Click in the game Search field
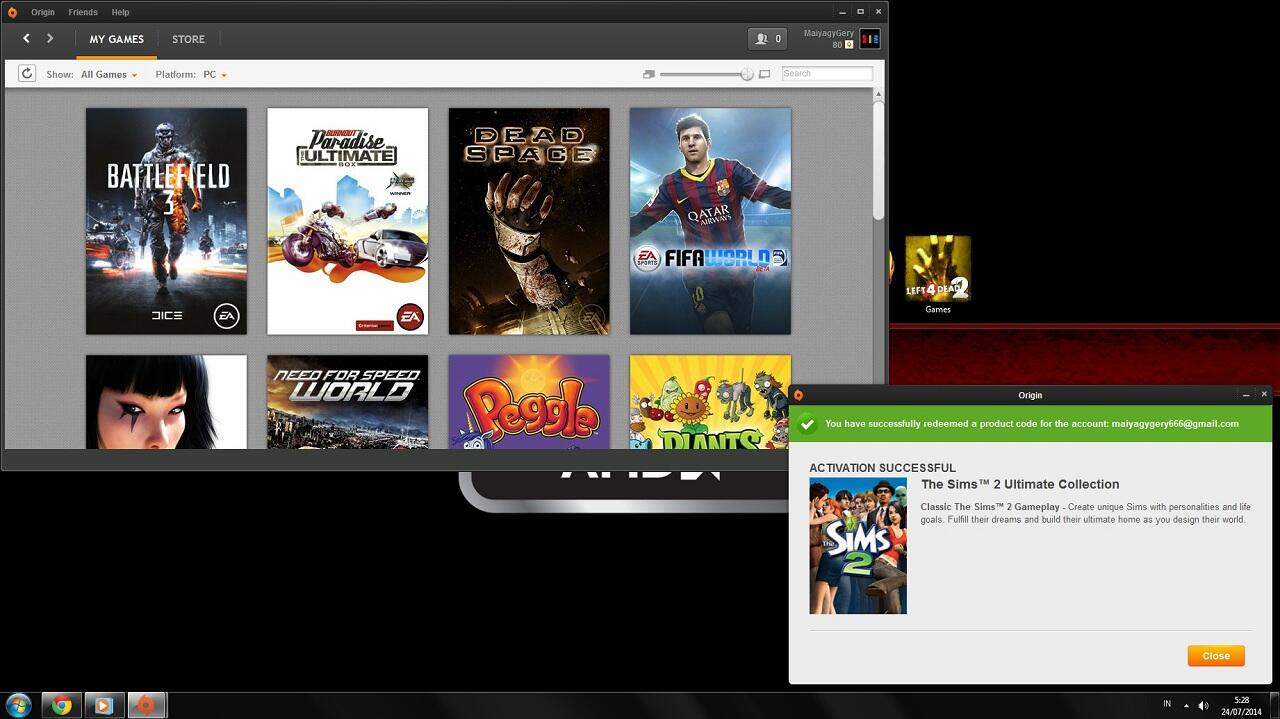This screenshot has width=1280, height=719. (827, 74)
